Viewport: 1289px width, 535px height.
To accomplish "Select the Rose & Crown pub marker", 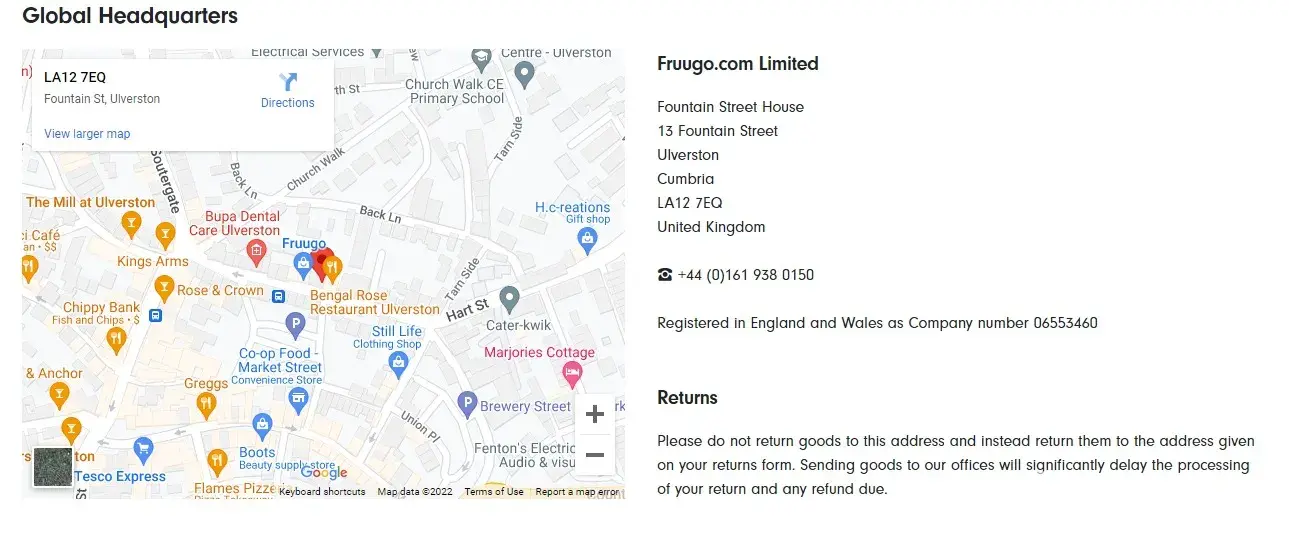I will click(164, 290).
